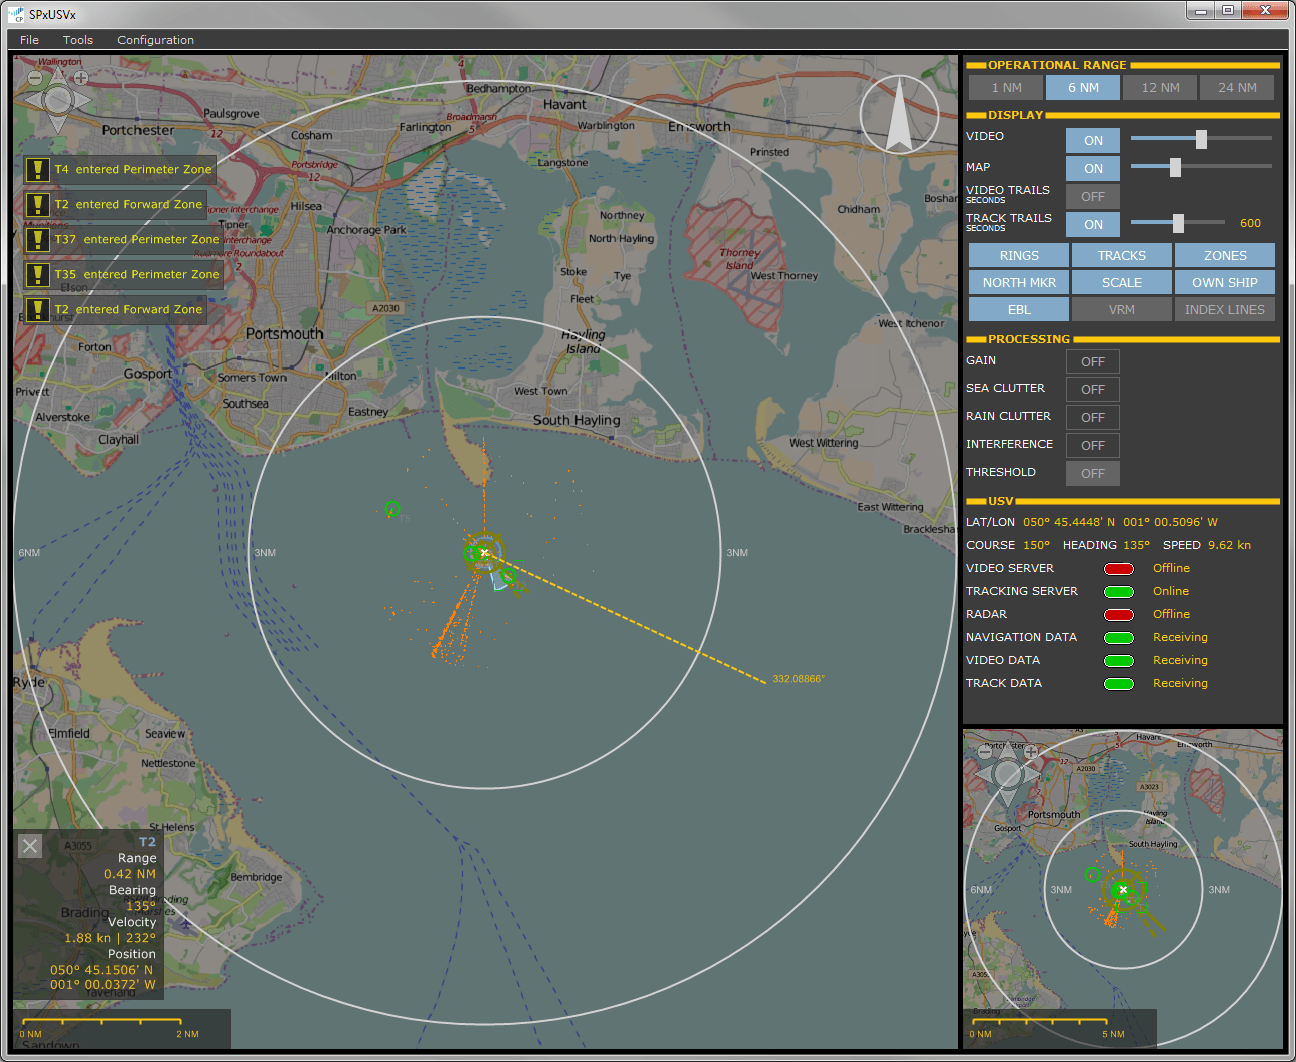Click the zoom in plus icon on the map

click(x=80, y=78)
